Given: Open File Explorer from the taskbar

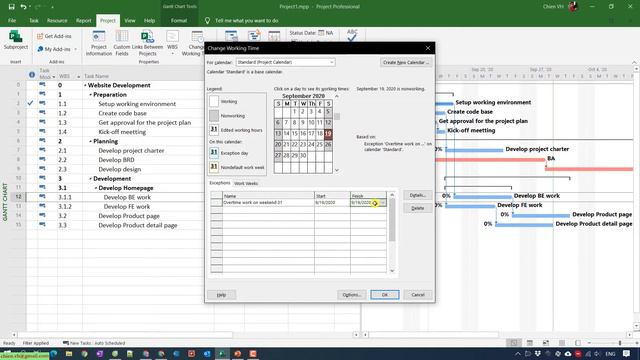Looking at the screenshot, I should click(69, 353).
